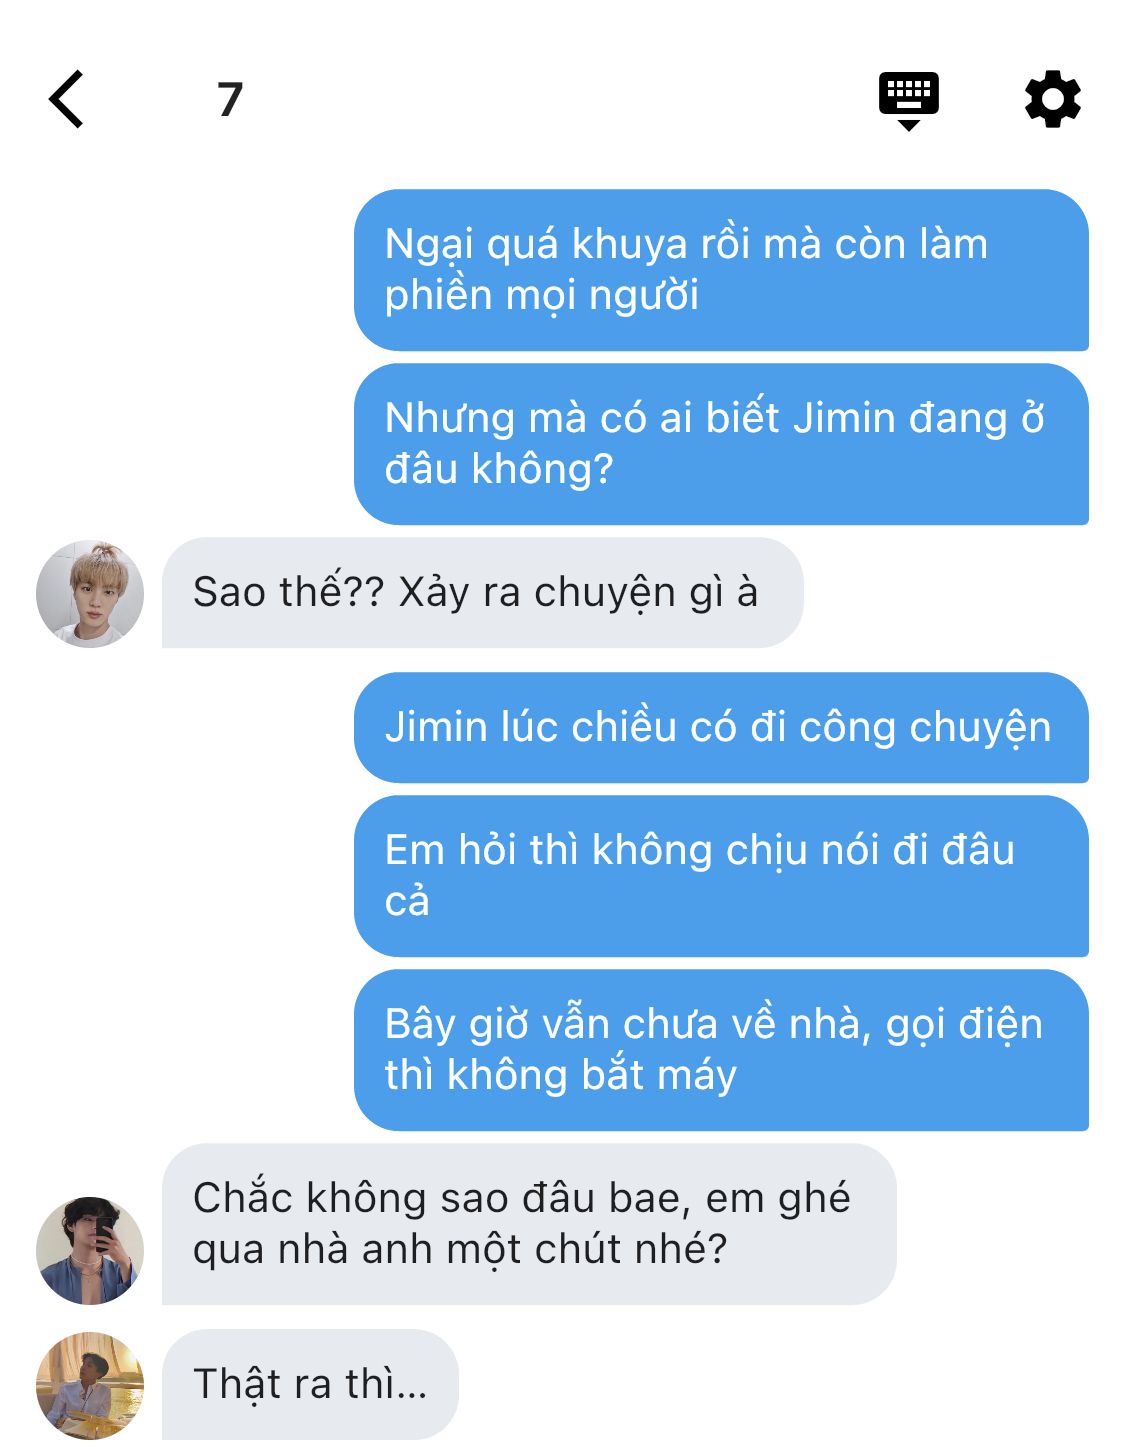The height and width of the screenshot is (1453, 1125).
Task: Tap the mirror selfie avatar
Action: pos(90,1250)
